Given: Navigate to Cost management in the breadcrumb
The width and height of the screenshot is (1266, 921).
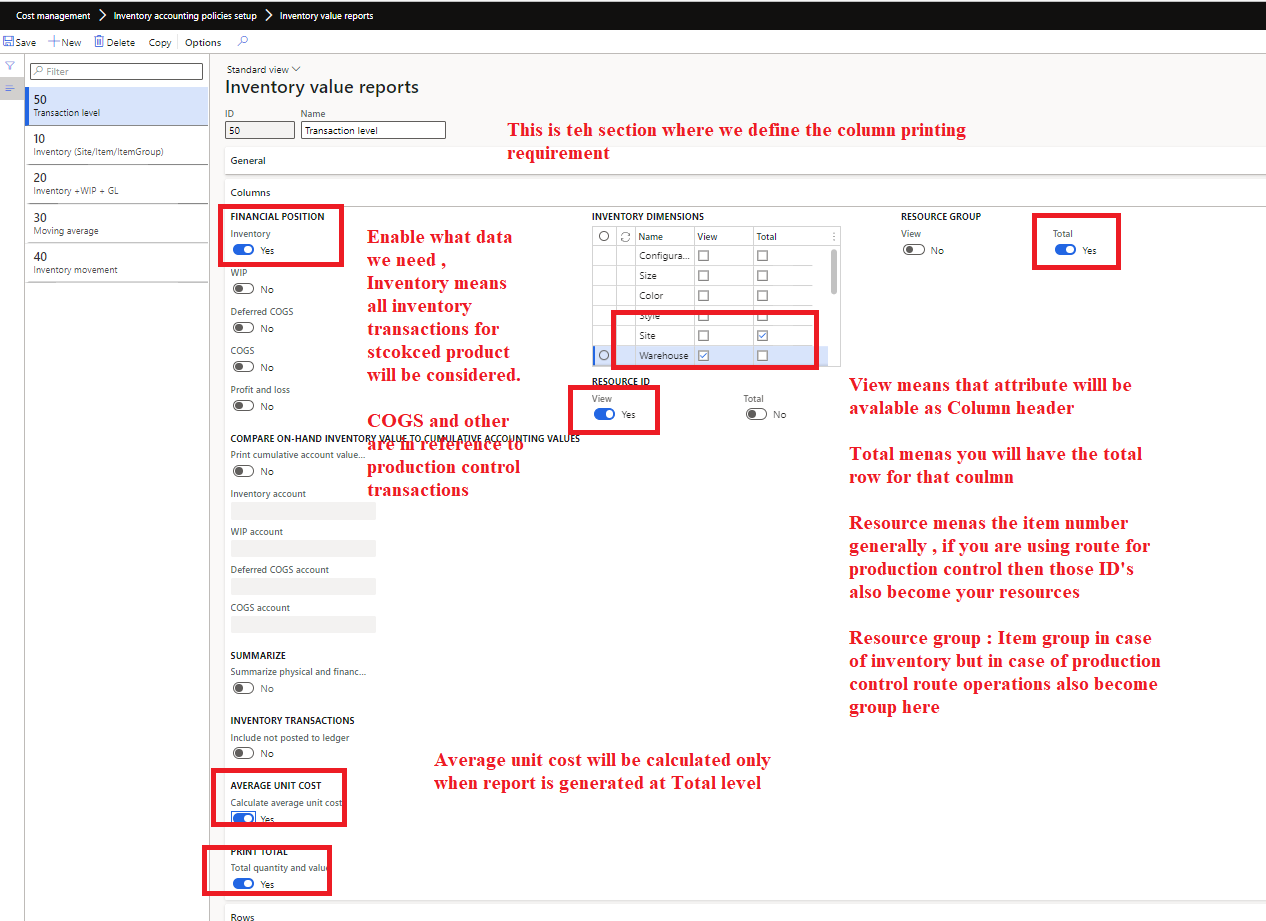Looking at the screenshot, I should [x=53, y=15].
